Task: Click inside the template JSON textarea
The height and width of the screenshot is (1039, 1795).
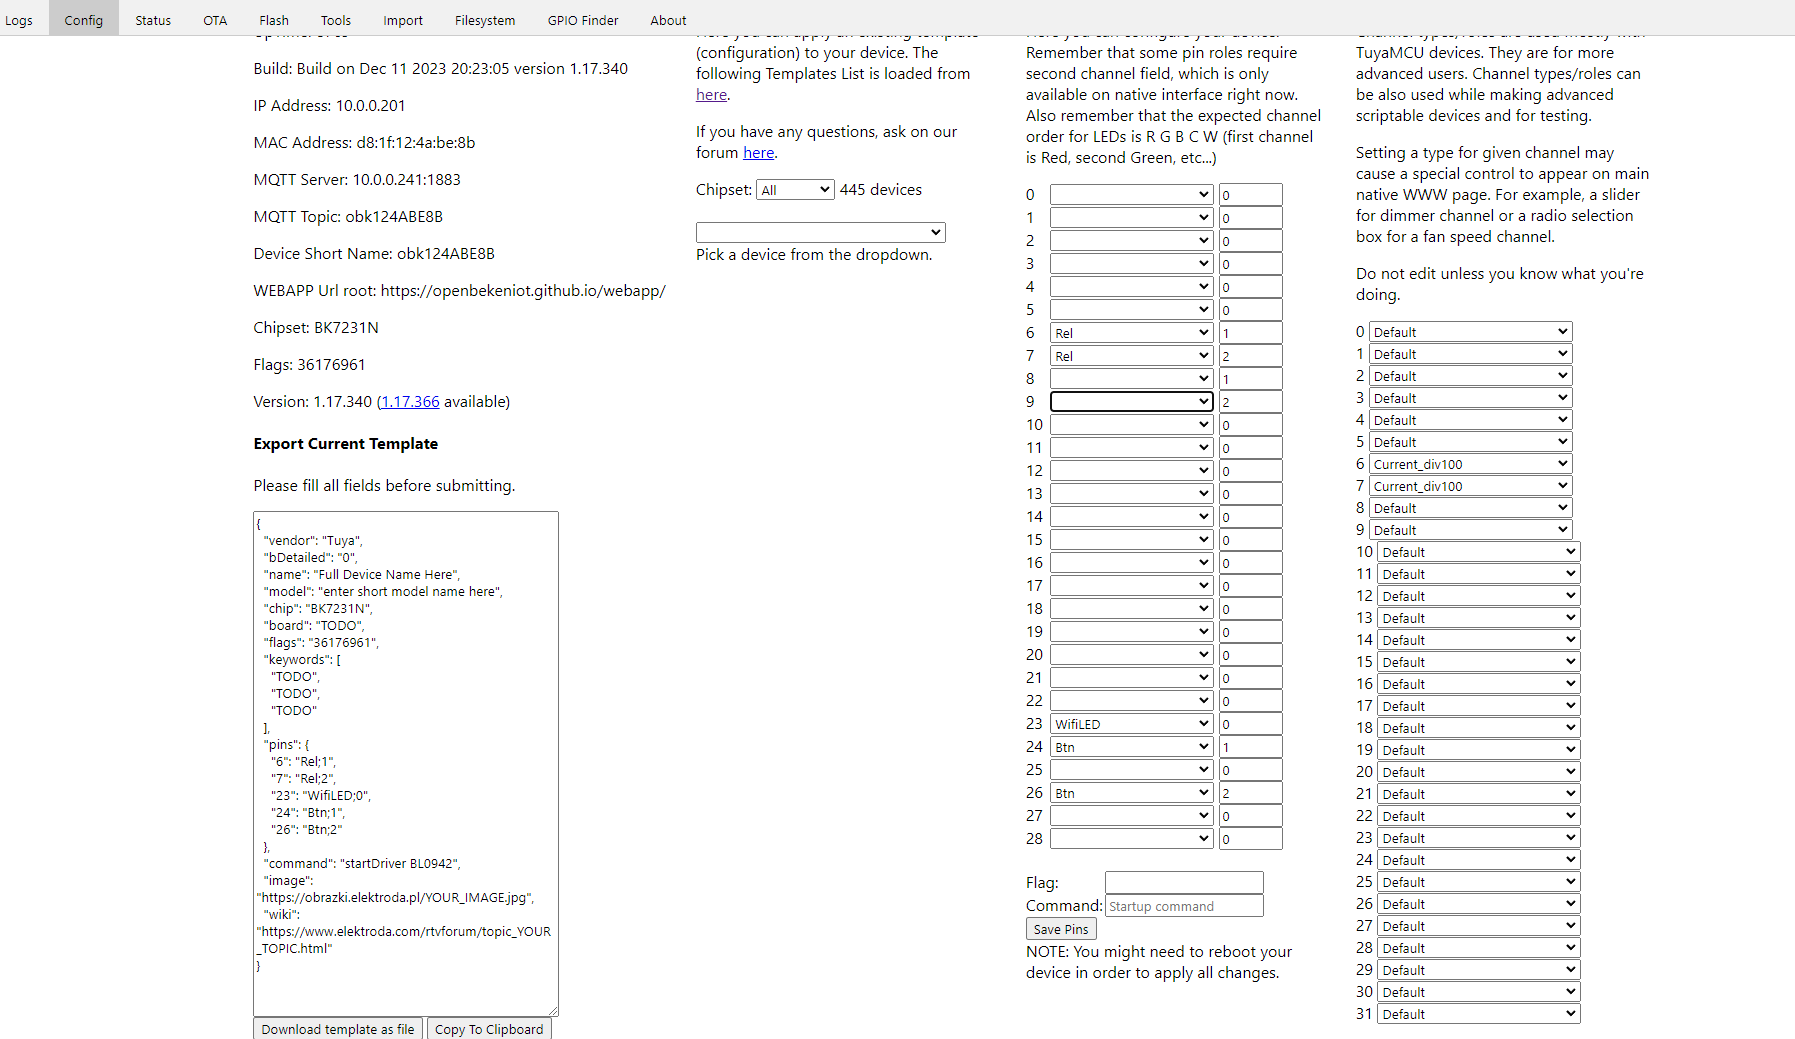Action: click(x=406, y=764)
